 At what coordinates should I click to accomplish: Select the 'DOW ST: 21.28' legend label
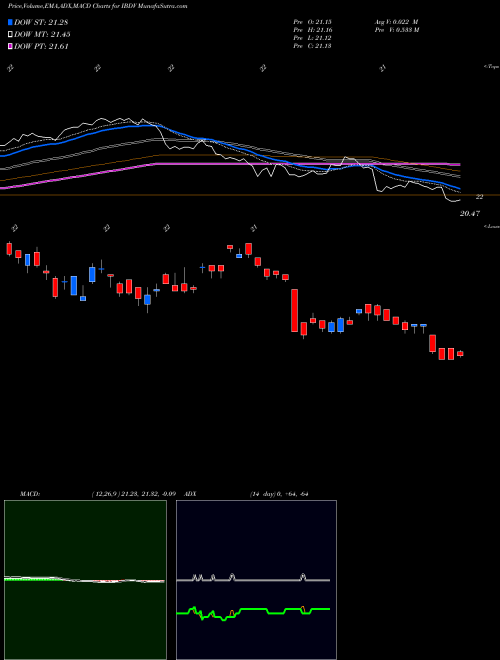pyautogui.click(x=41, y=22)
